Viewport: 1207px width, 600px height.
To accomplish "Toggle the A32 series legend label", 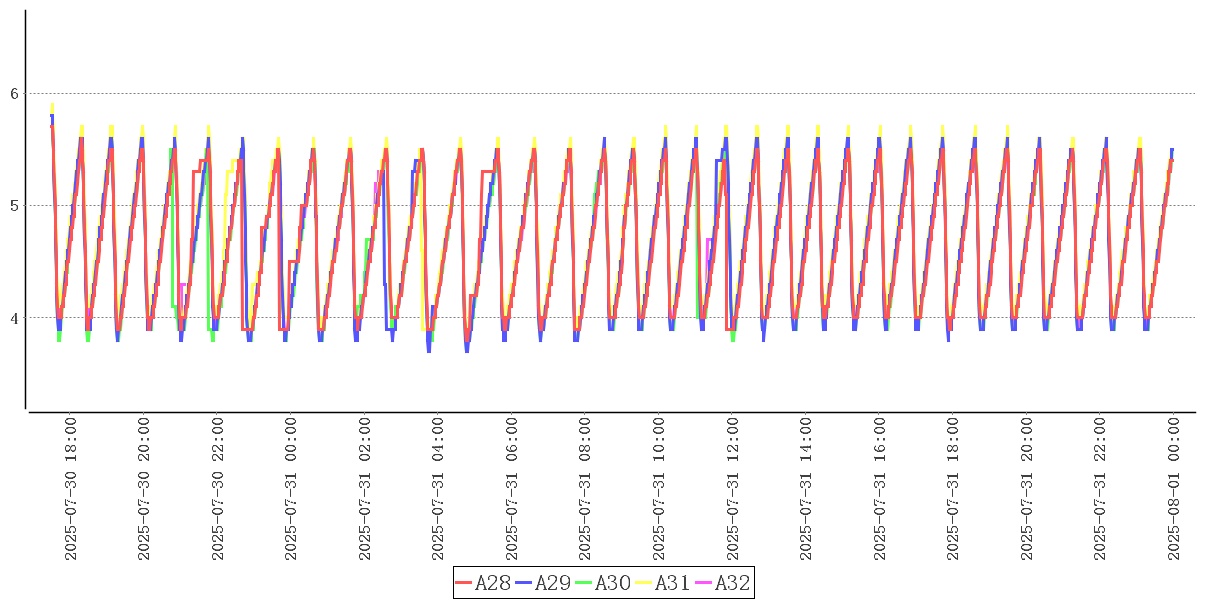I will click(732, 583).
